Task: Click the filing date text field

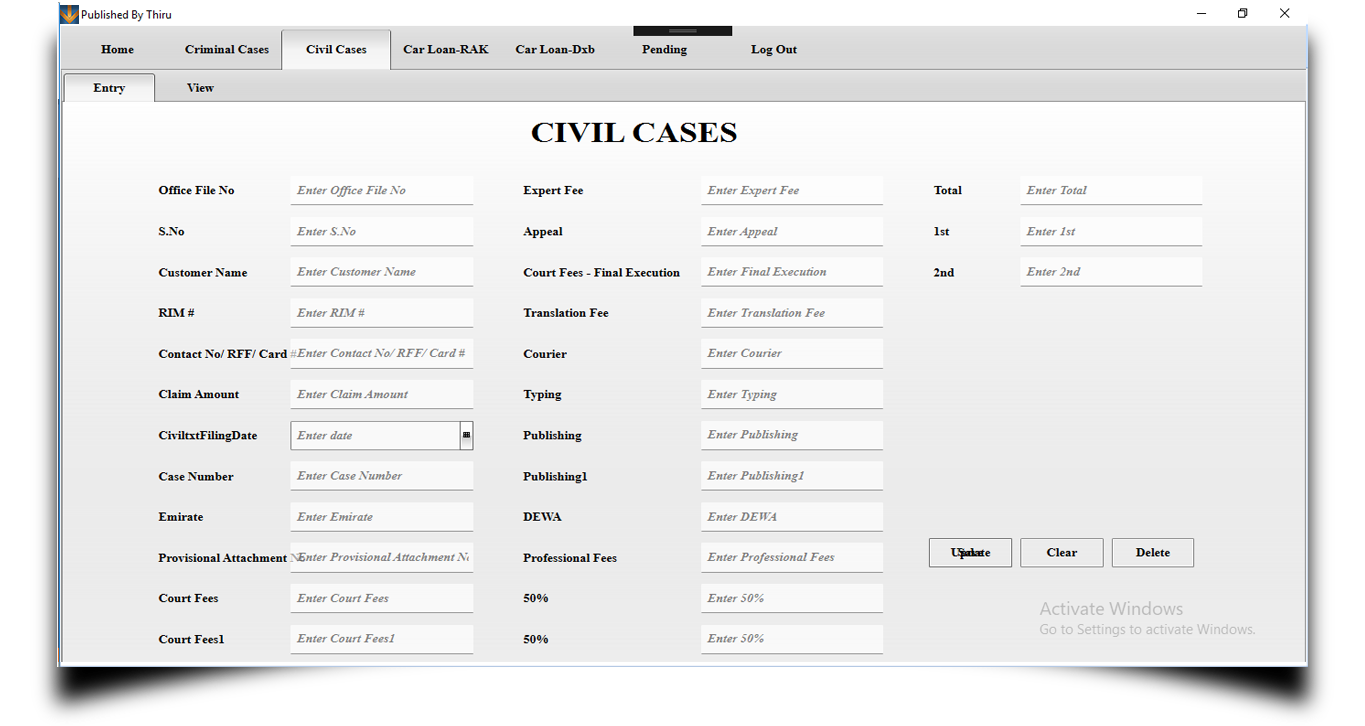Action: tap(375, 435)
